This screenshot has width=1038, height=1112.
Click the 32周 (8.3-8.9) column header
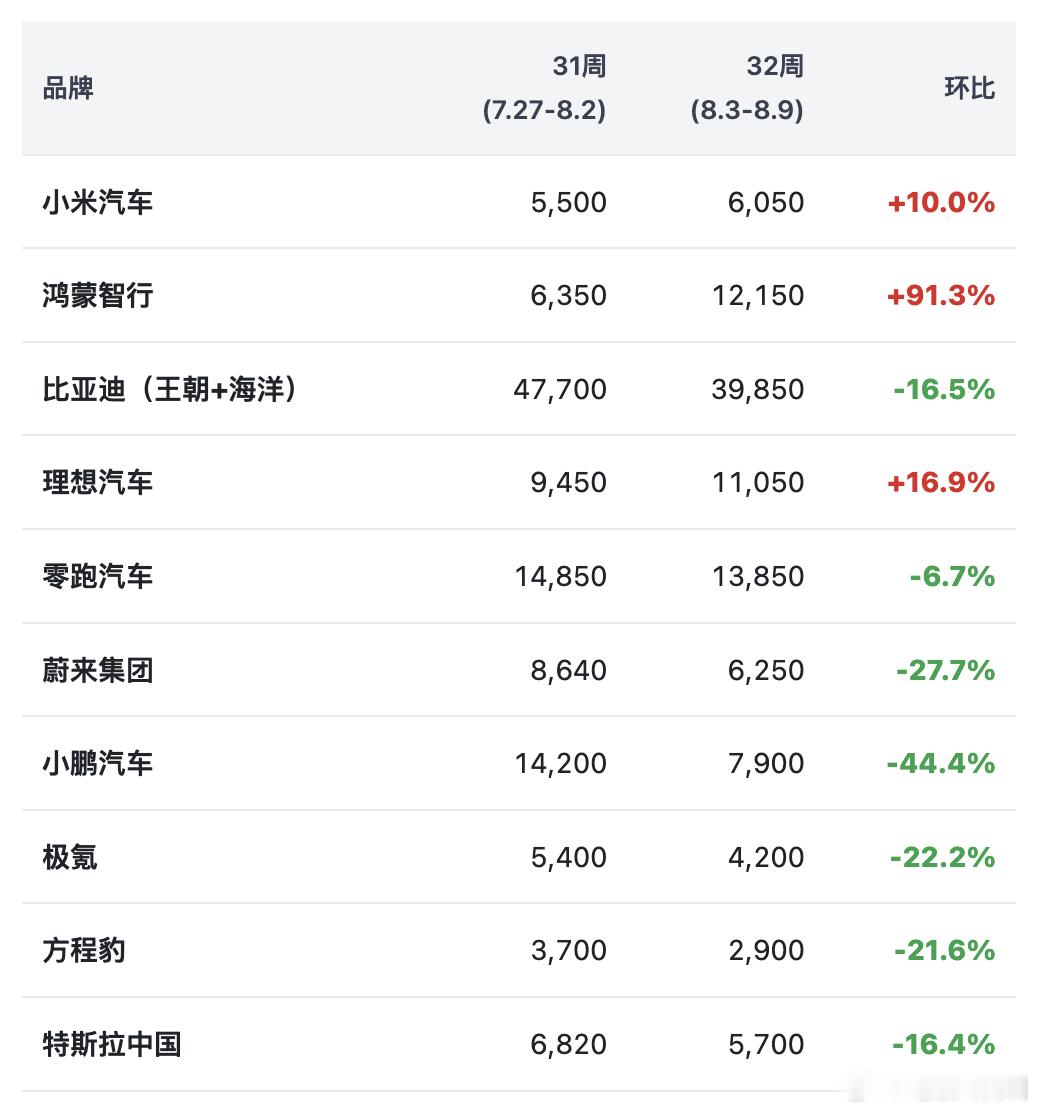[747, 88]
